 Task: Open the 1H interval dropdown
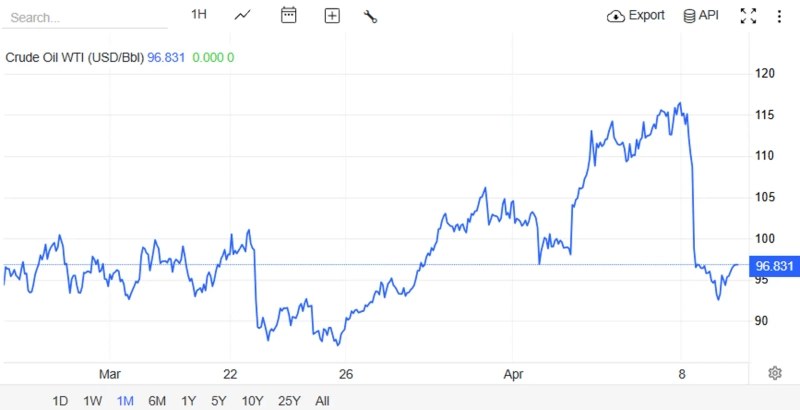[x=199, y=15]
